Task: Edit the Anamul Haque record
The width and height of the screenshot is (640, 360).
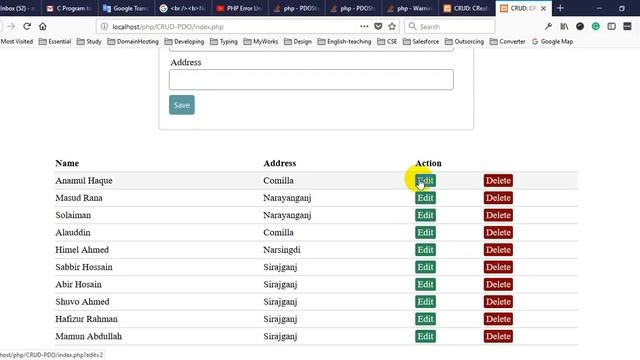Action: (425, 180)
